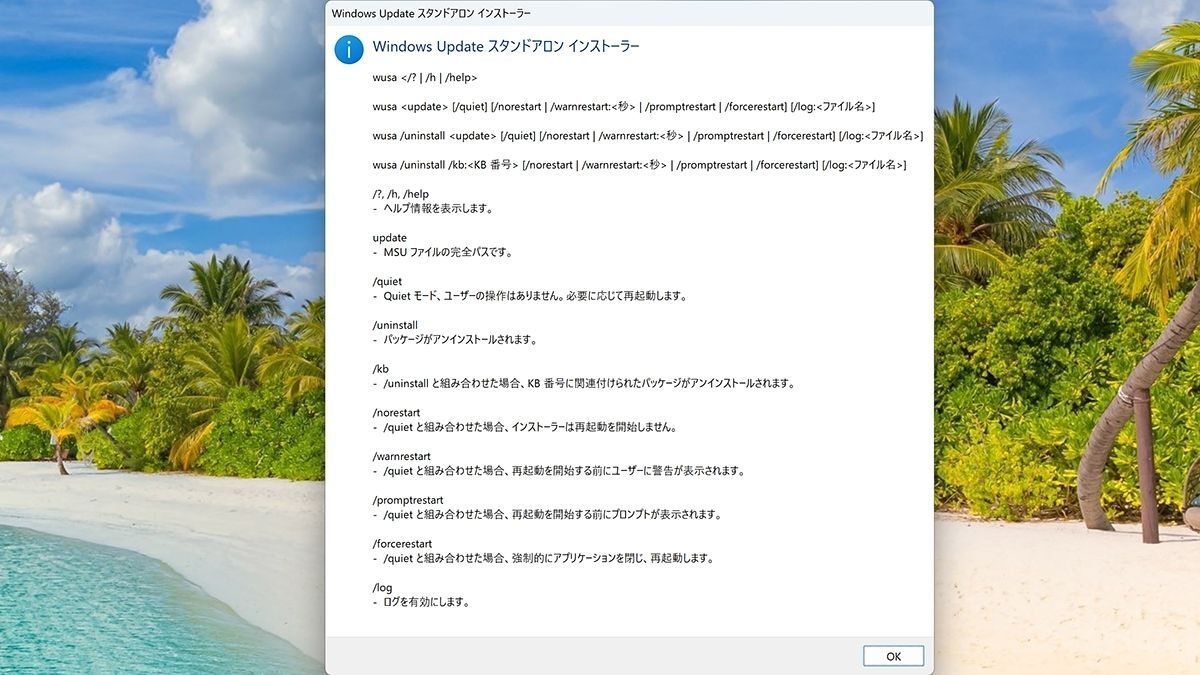Click the '/forcerestart' option label

click(402, 543)
